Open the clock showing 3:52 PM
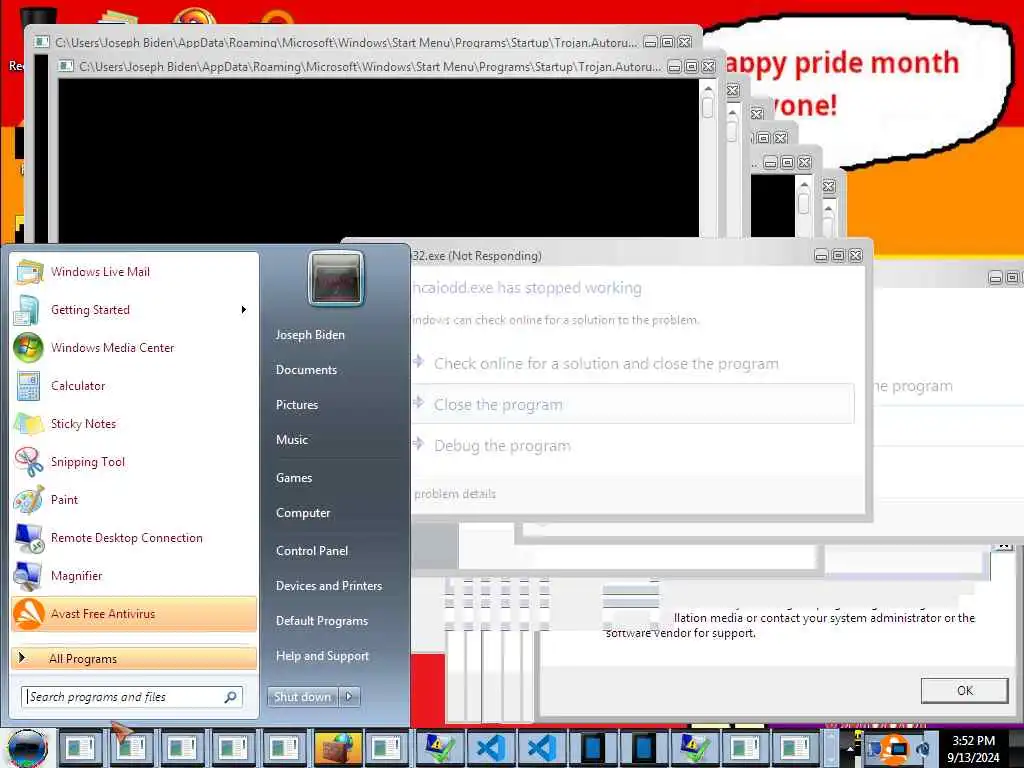Image resolution: width=1024 pixels, height=768 pixels. [x=973, y=748]
